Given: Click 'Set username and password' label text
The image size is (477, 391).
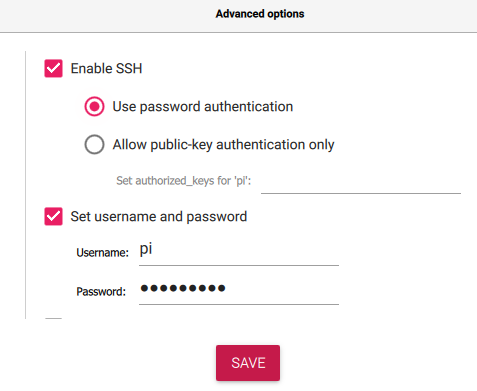Looking at the screenshot, I should coord(159,217).
